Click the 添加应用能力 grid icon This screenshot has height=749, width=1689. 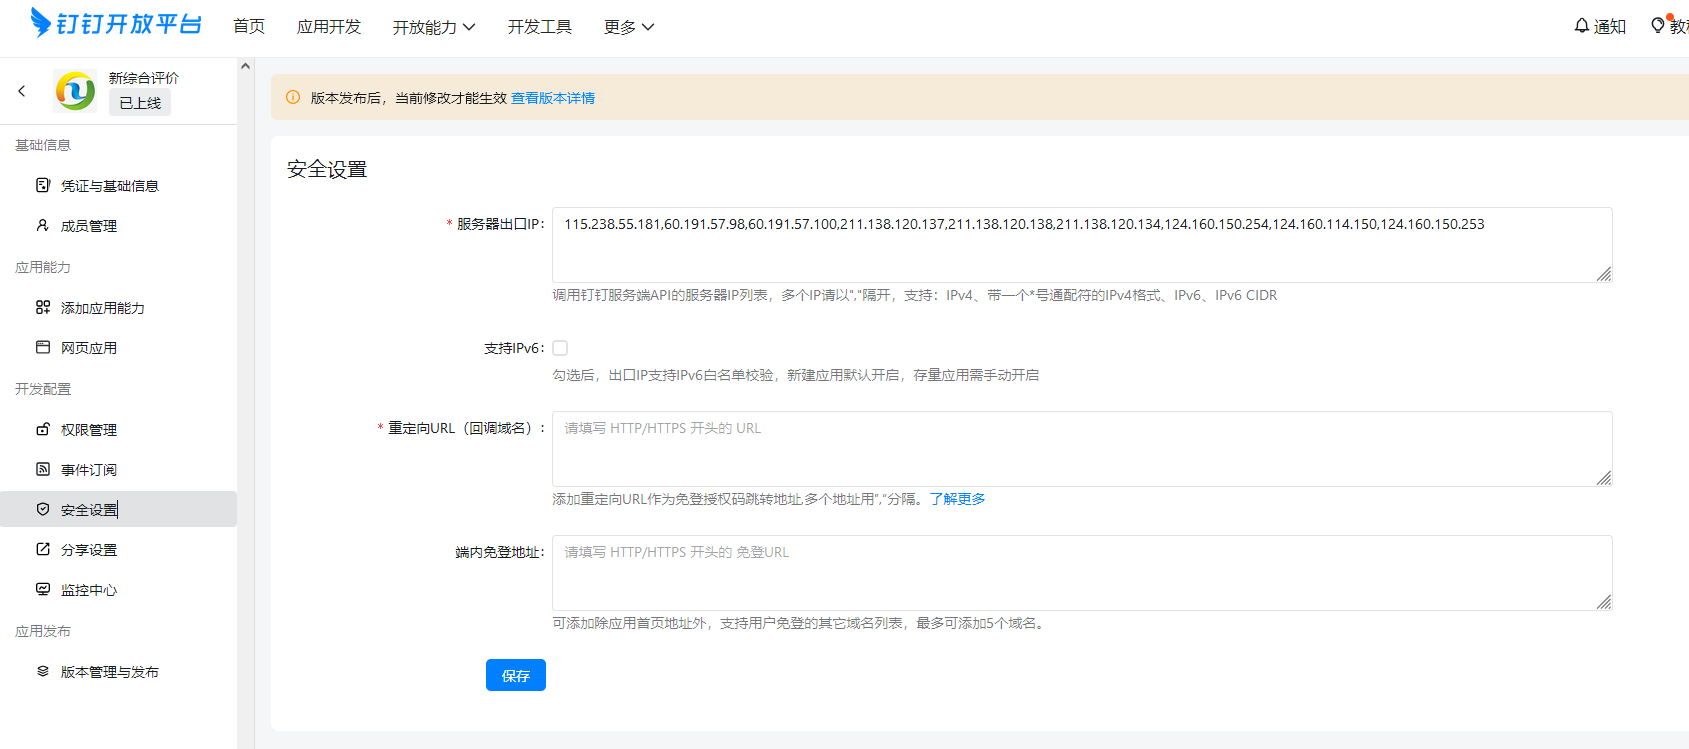click(43, 307)
